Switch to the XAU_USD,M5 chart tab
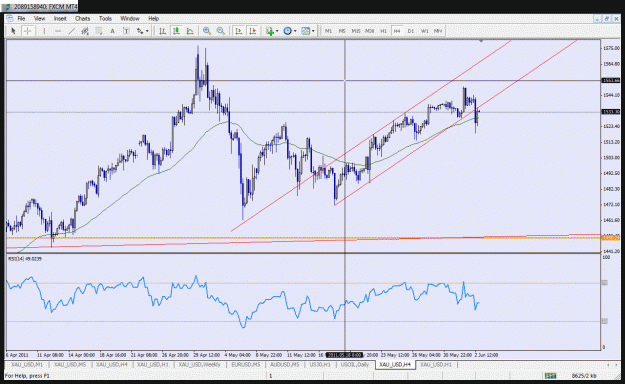Screen dimensions: 625x384 (x=70, y=364)
